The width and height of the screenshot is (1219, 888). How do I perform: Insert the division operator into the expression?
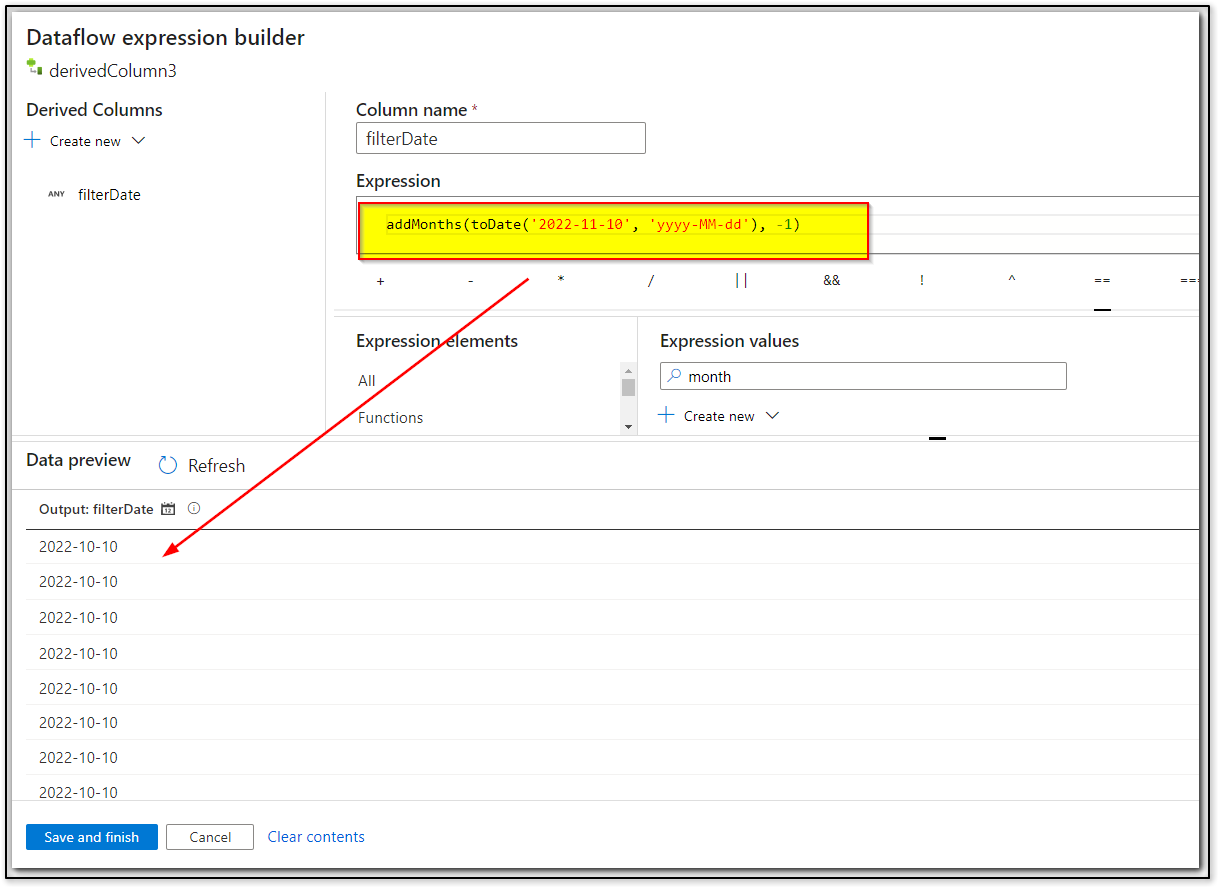click(651, 280)
